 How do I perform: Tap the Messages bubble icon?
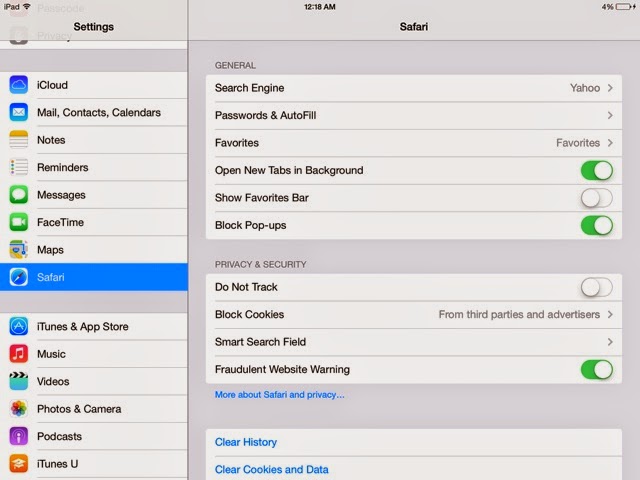pos(19,195)
